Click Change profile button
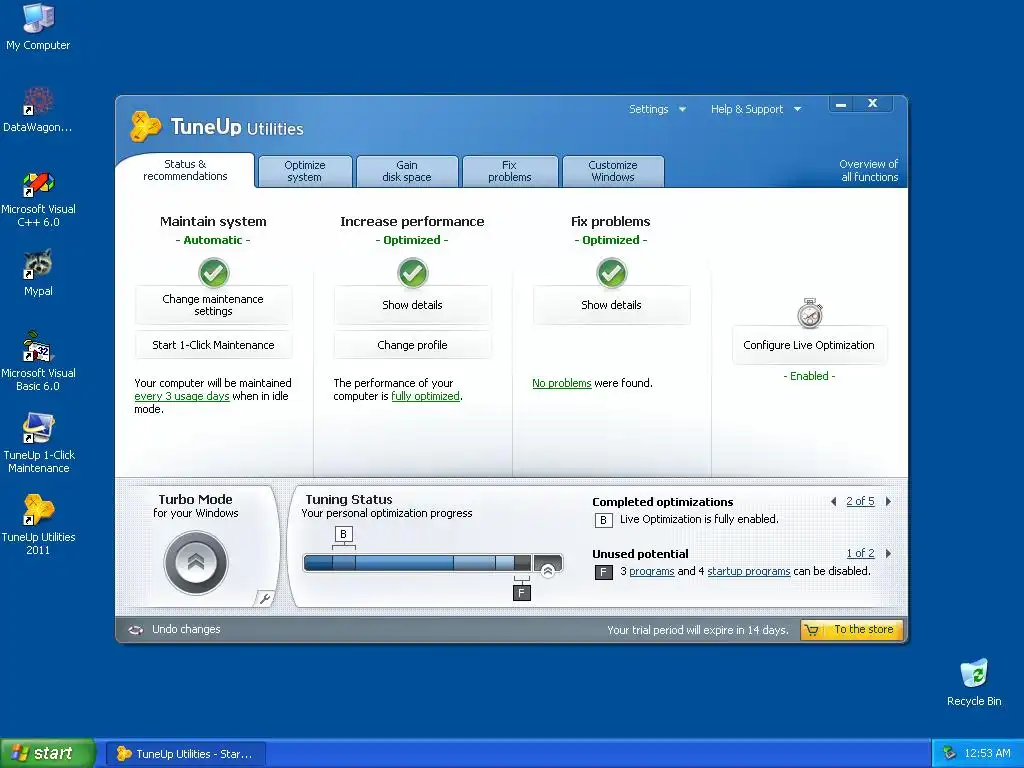The height and width of the screenshot is (768, 1024). pos(413,345)
